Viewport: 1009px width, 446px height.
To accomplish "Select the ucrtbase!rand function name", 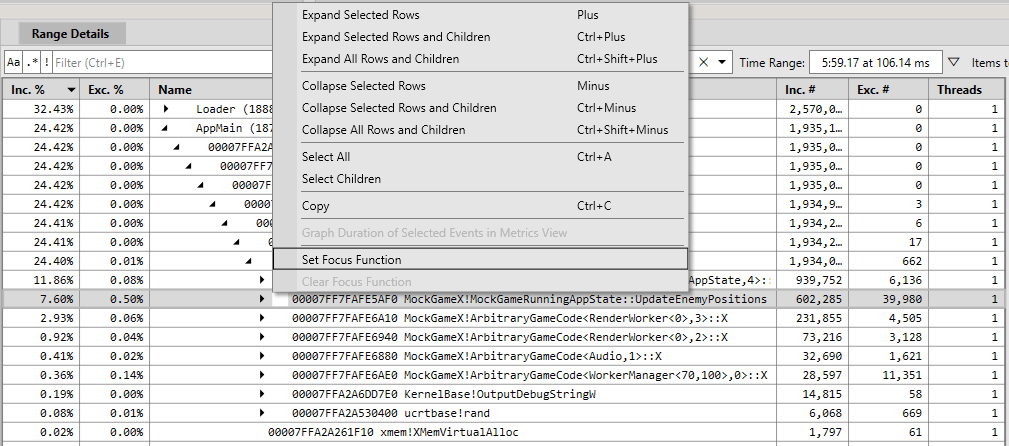I will pyautogui.click(x=447, y=413).
